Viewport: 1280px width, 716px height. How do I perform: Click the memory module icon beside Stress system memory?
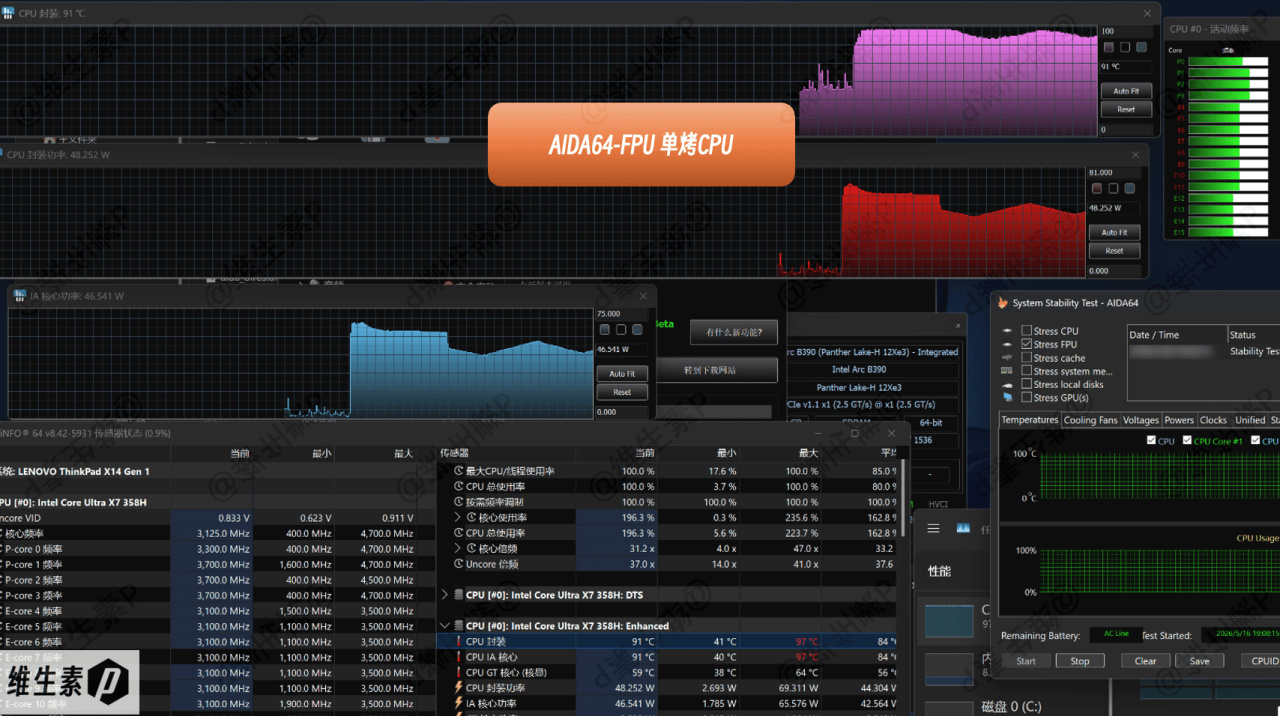tap(1007, 371)
